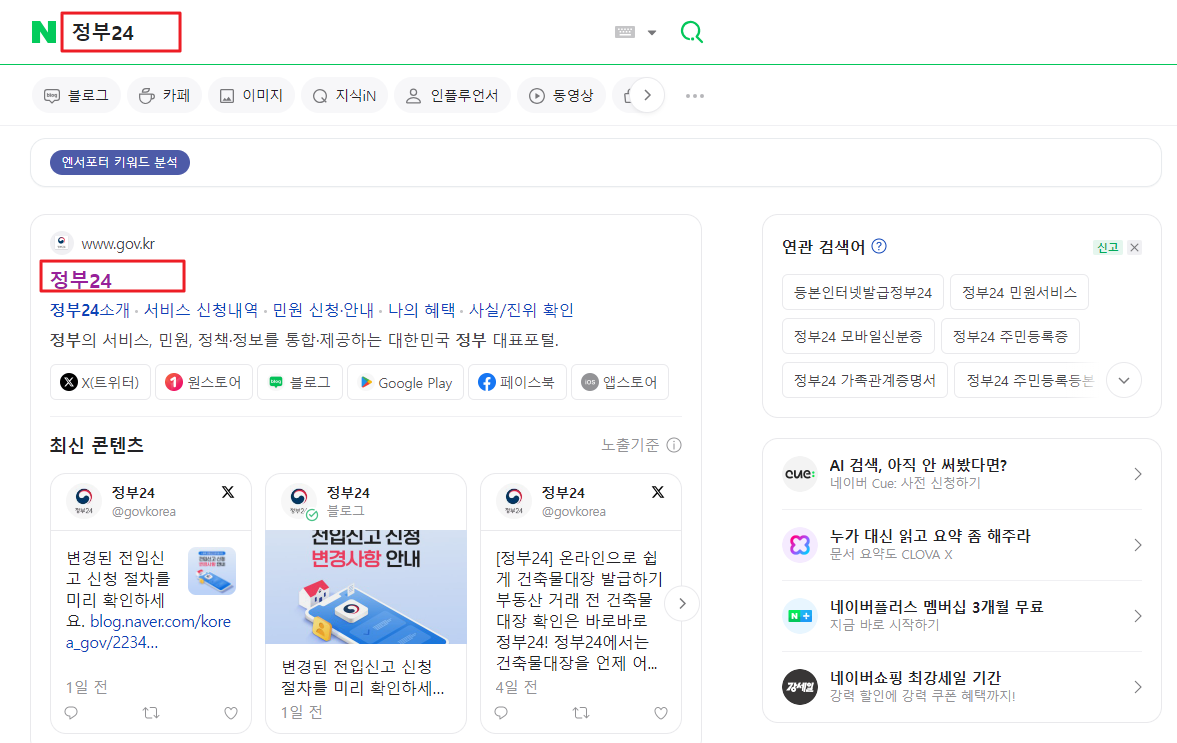Open 네이버플러스 멤버십 3개월 무료 chevron
This screenshot has width=1177, height=743.
[1138, 615]
